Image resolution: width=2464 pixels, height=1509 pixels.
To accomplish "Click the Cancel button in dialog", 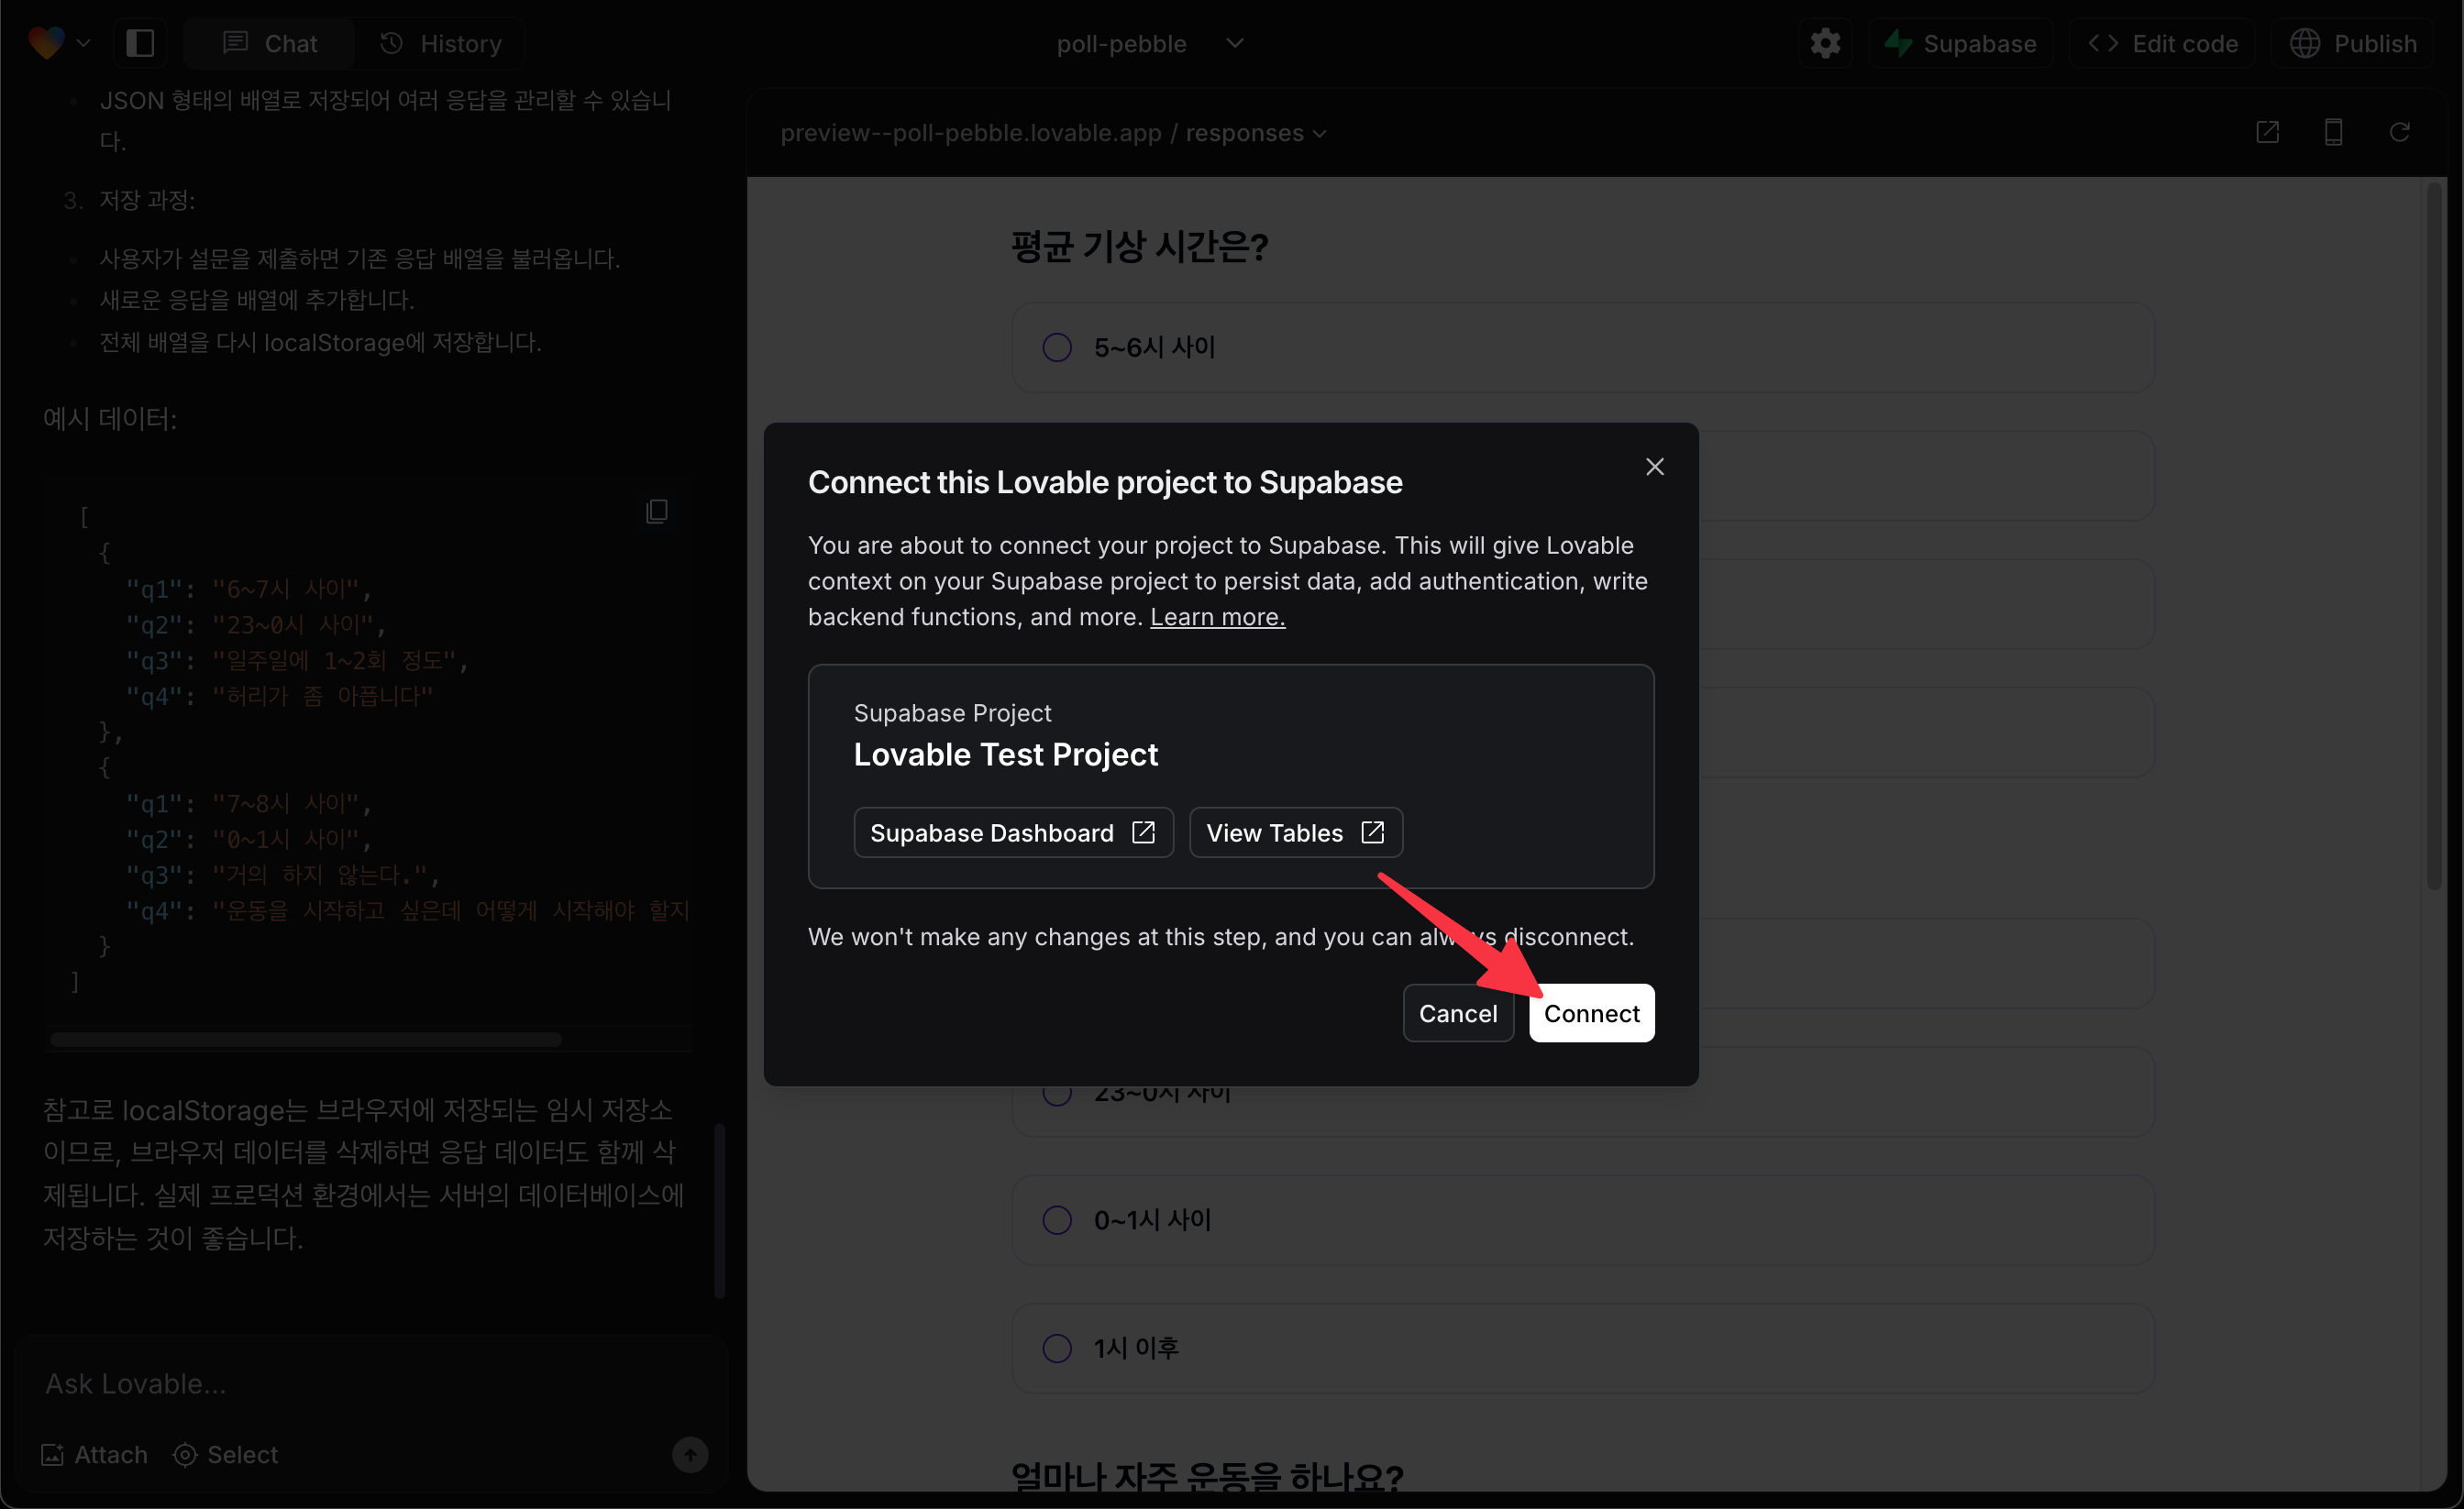I will tap(1461, 1013).
